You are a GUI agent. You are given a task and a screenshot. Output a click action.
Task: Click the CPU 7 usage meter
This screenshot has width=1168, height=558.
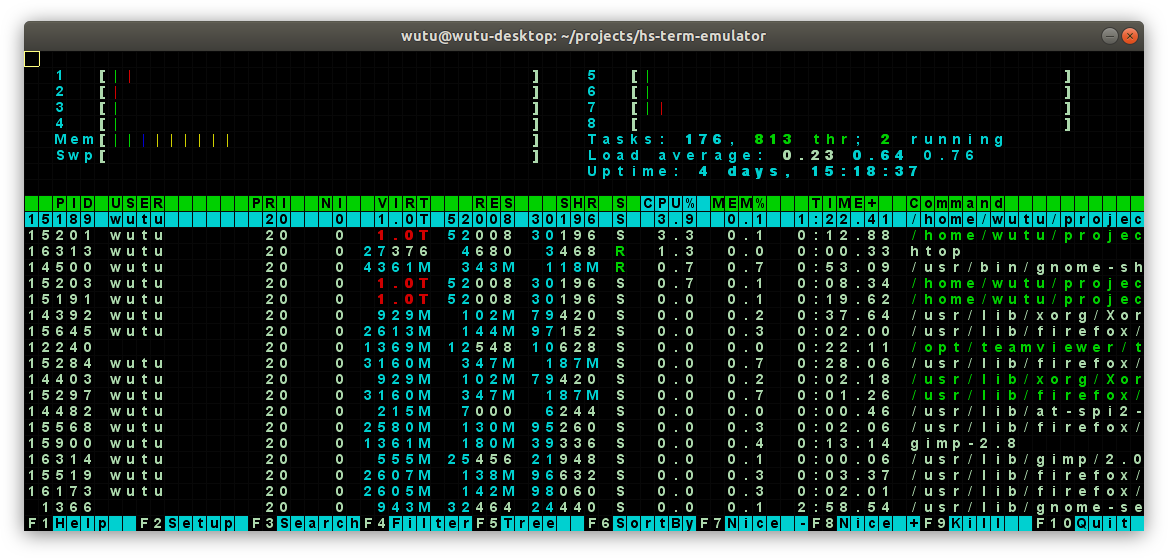pyautogui.click(x=830, y=108)
